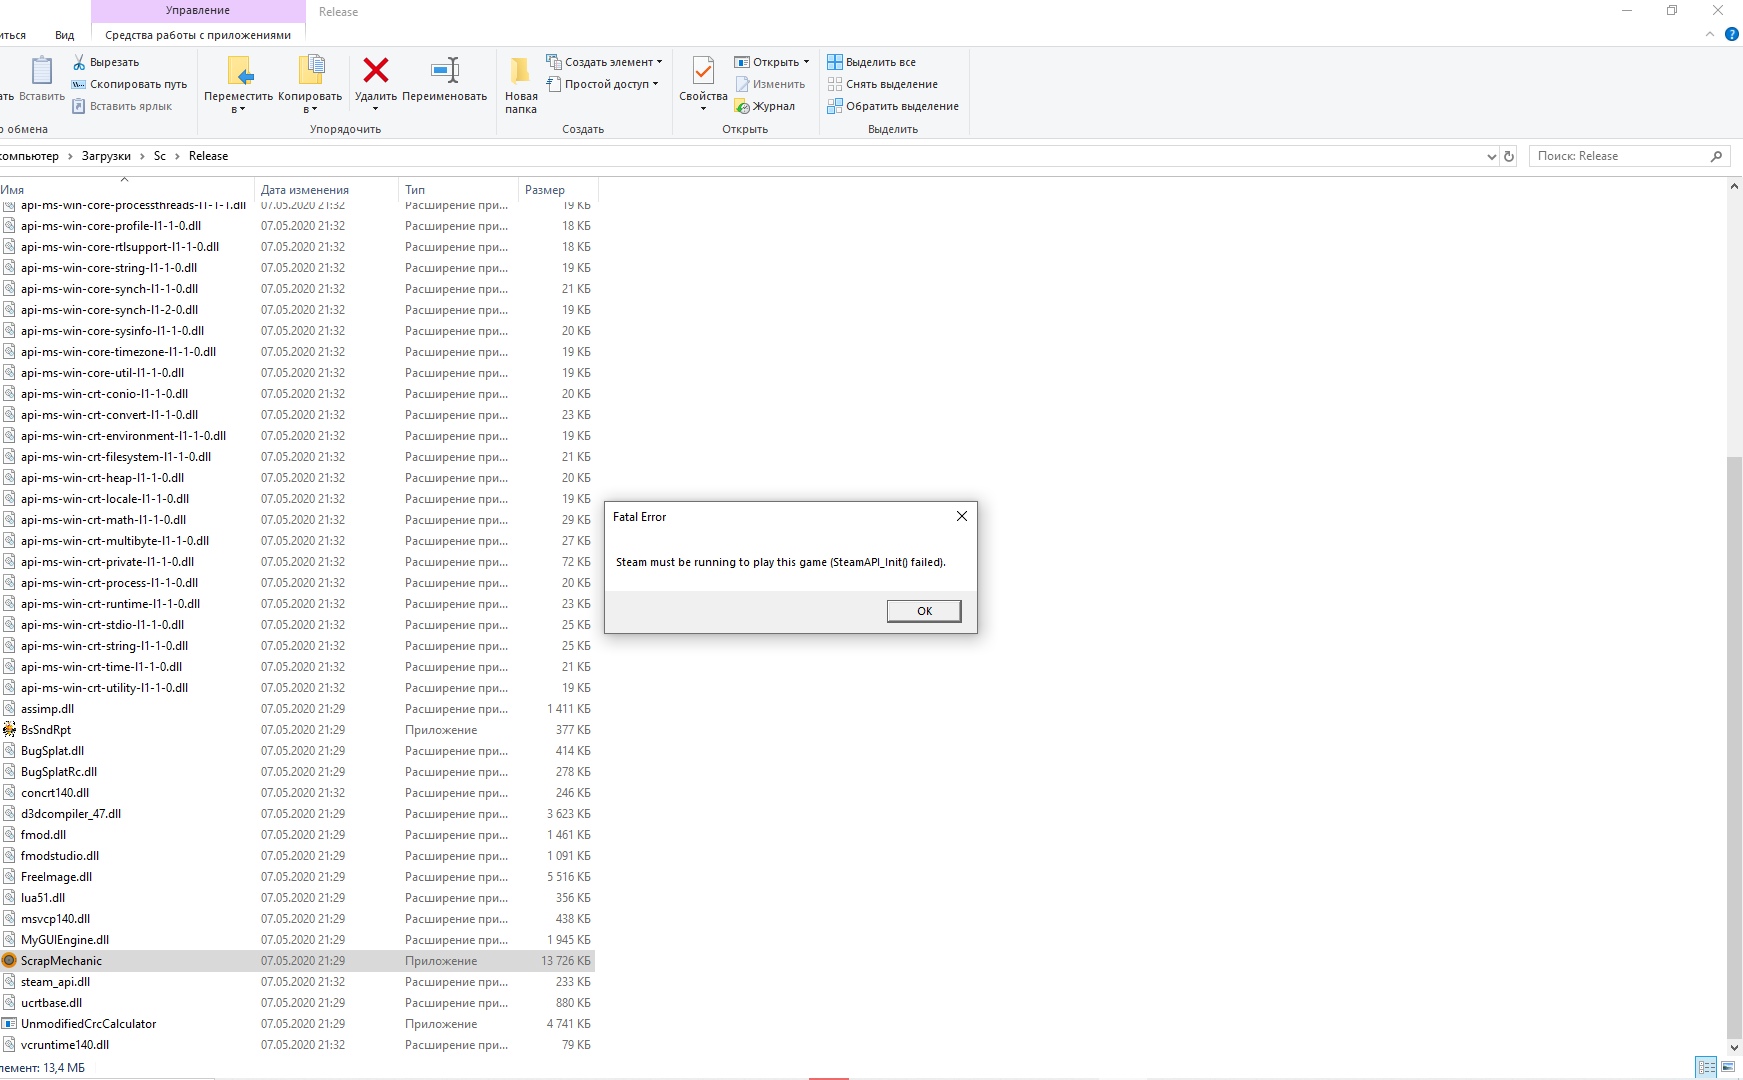Select the file assimp.dll

coord(297,709)
